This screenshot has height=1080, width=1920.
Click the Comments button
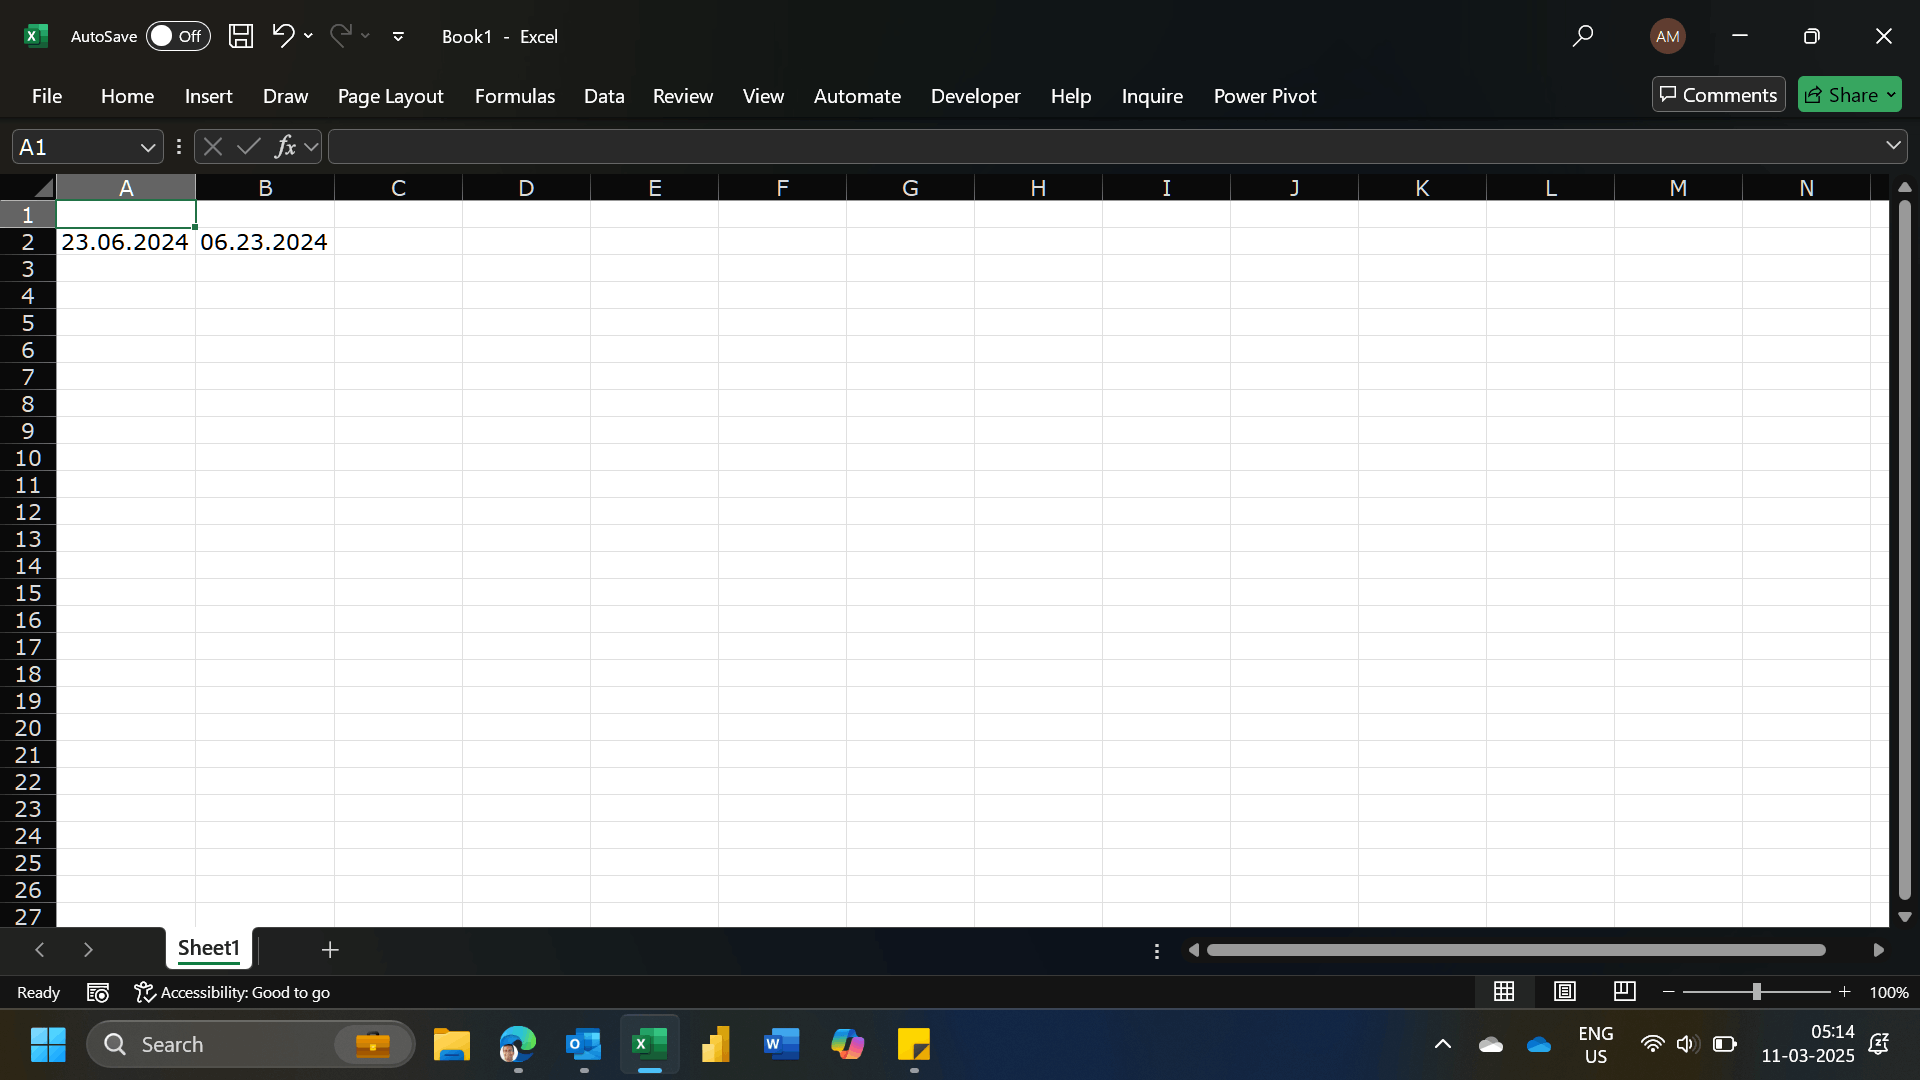pos(1718,94)
